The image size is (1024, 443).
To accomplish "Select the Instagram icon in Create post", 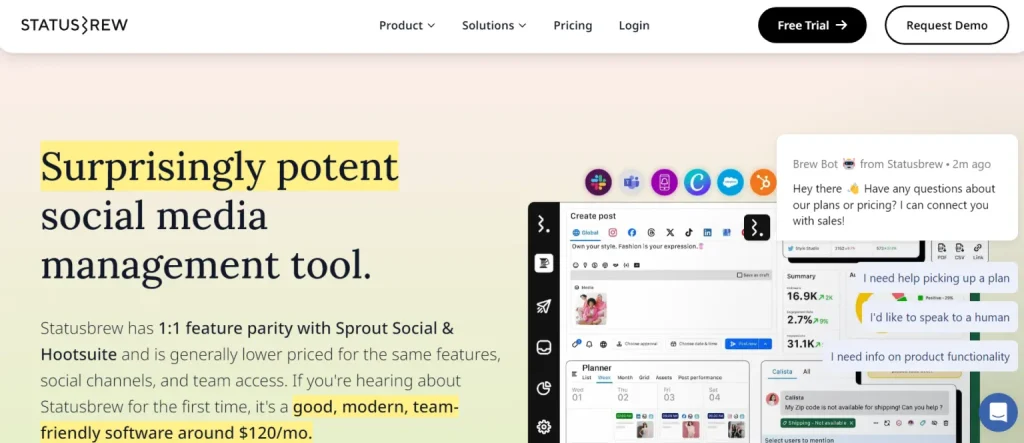I will pyautogui.click(x=613, y=233).
